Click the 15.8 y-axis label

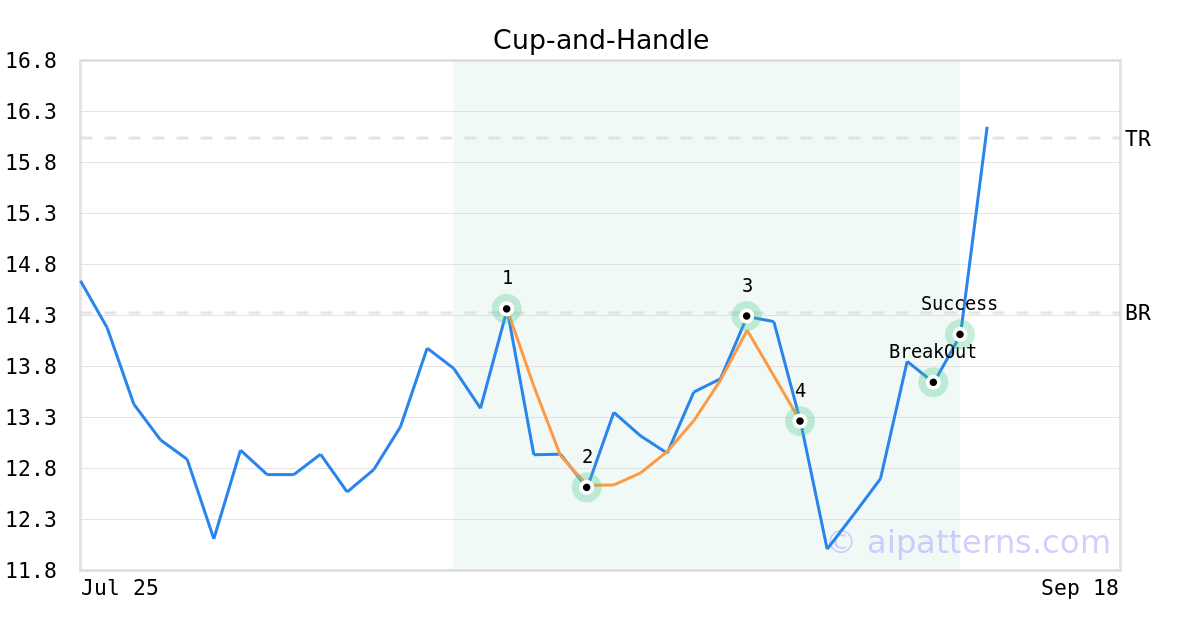(31, 163)
